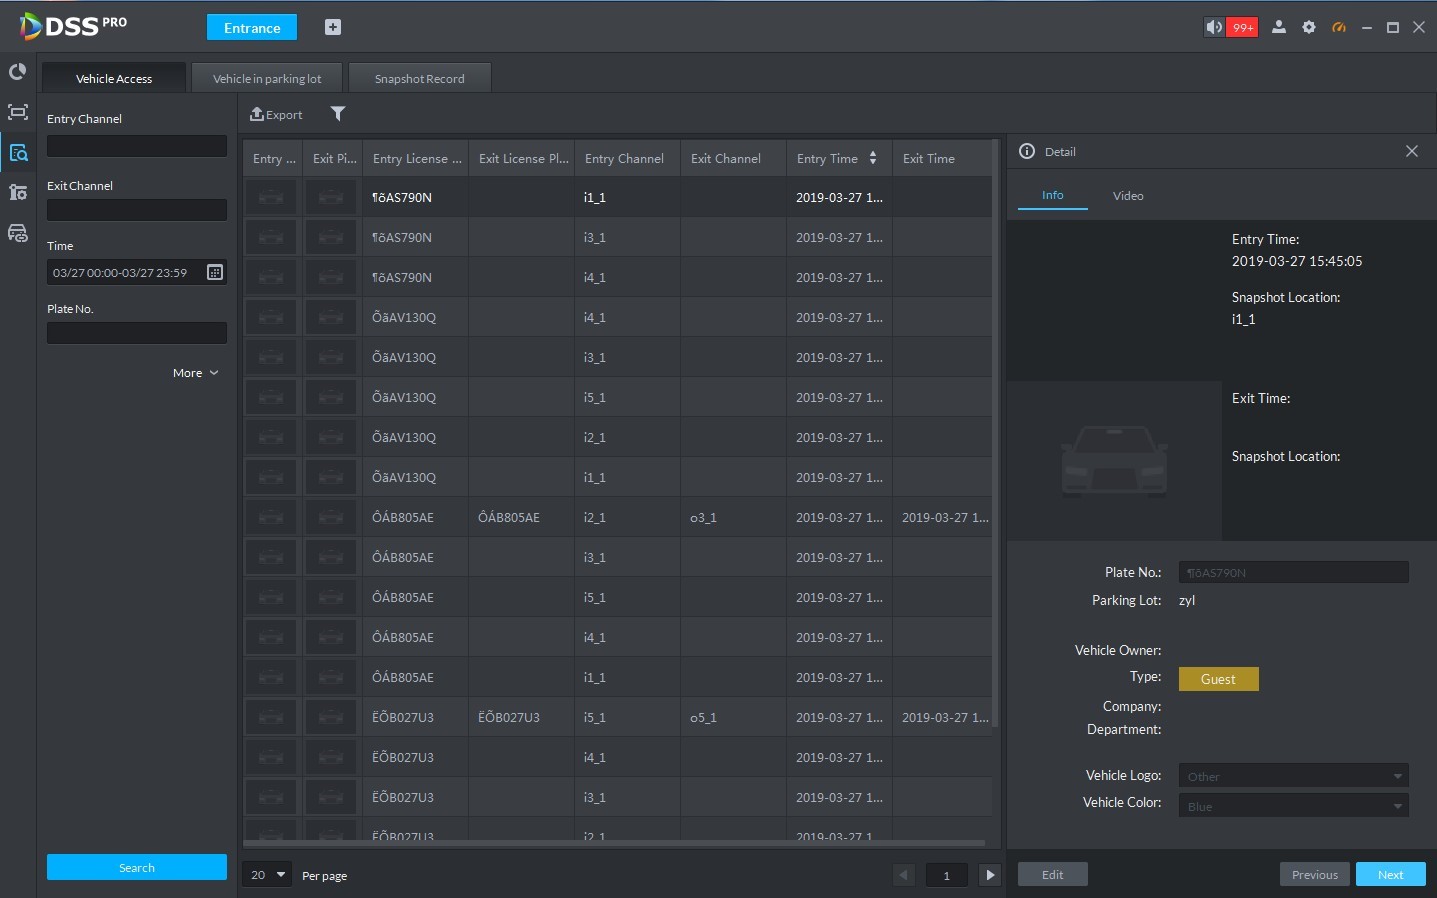Image resolution: width=1437 pixels, height=898 pixels.
Task: Open the Video tab in Detail
Action: click(x=1128, y=196)
